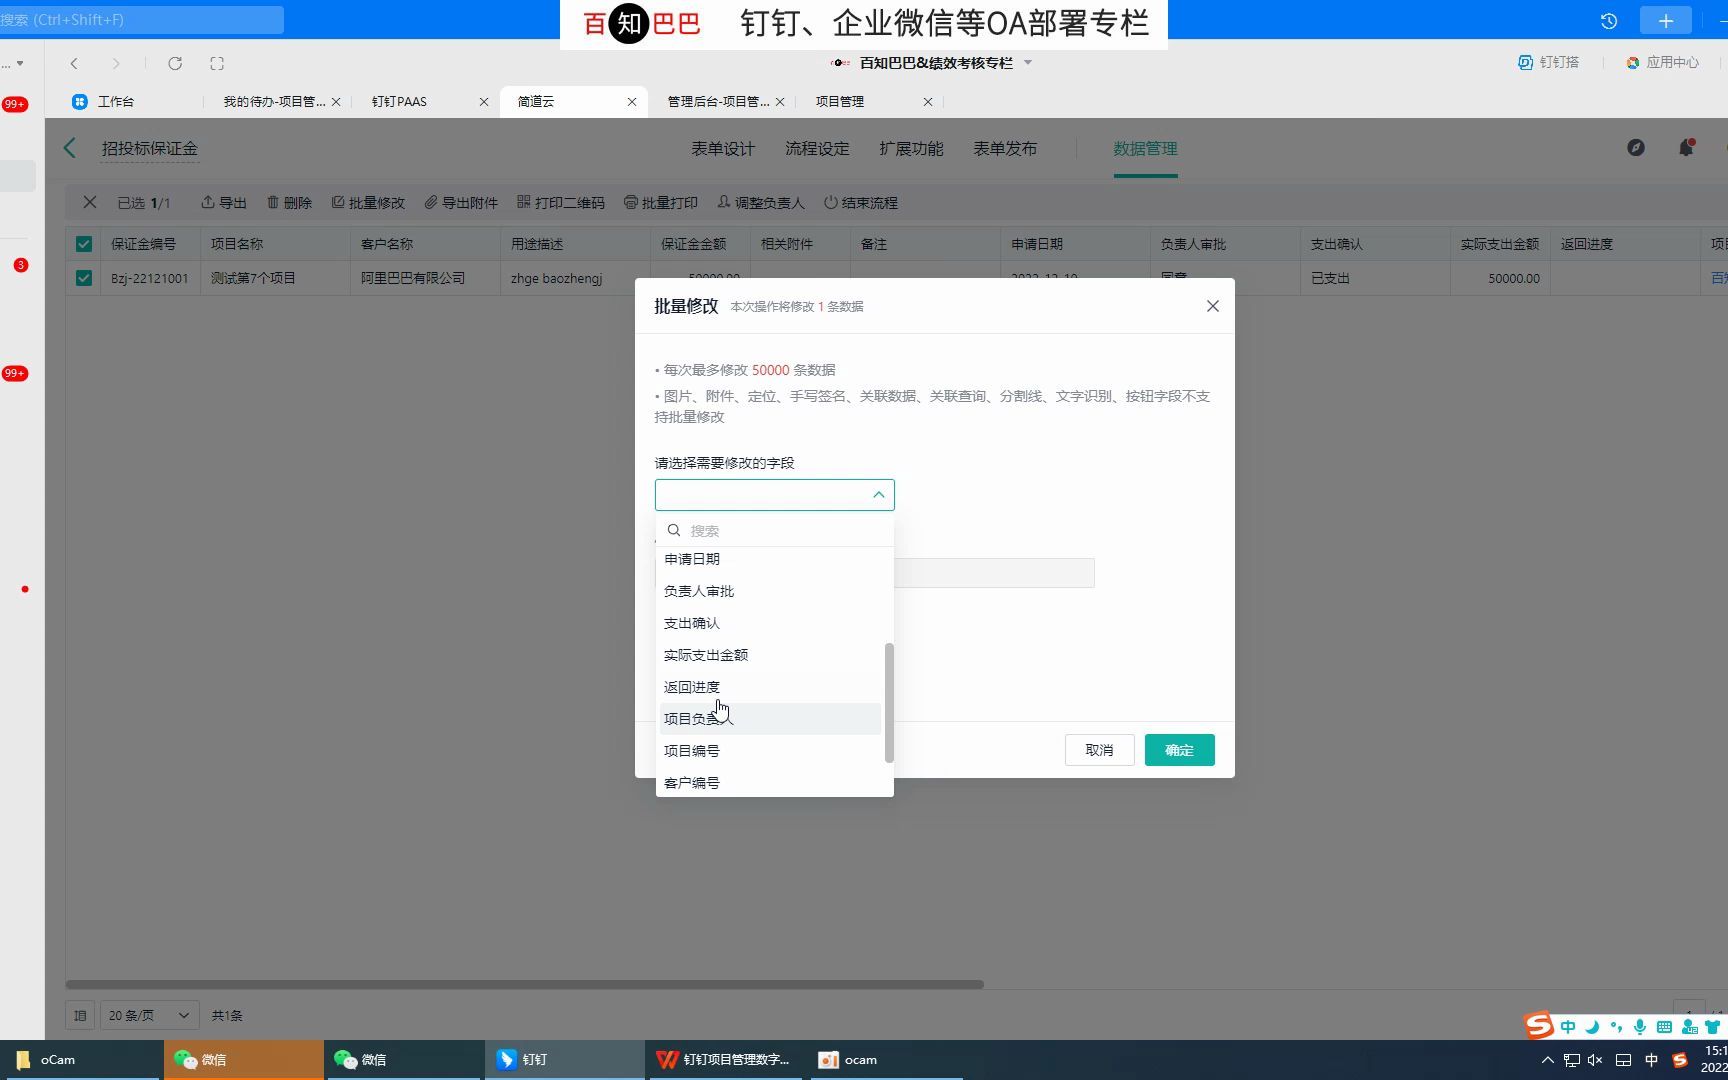The height and width of the screenshot is (1080, 1728).
Task: Close the 钉钉PAAS tab
Action: point(484,102)
